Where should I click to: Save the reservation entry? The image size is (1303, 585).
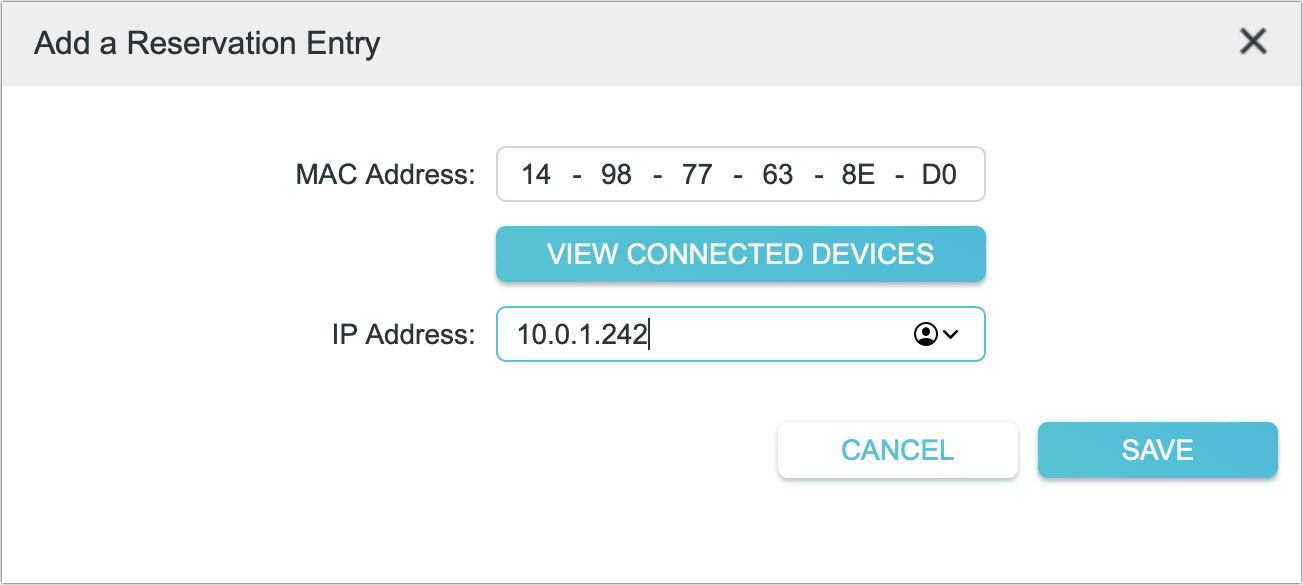point(1157,450)
